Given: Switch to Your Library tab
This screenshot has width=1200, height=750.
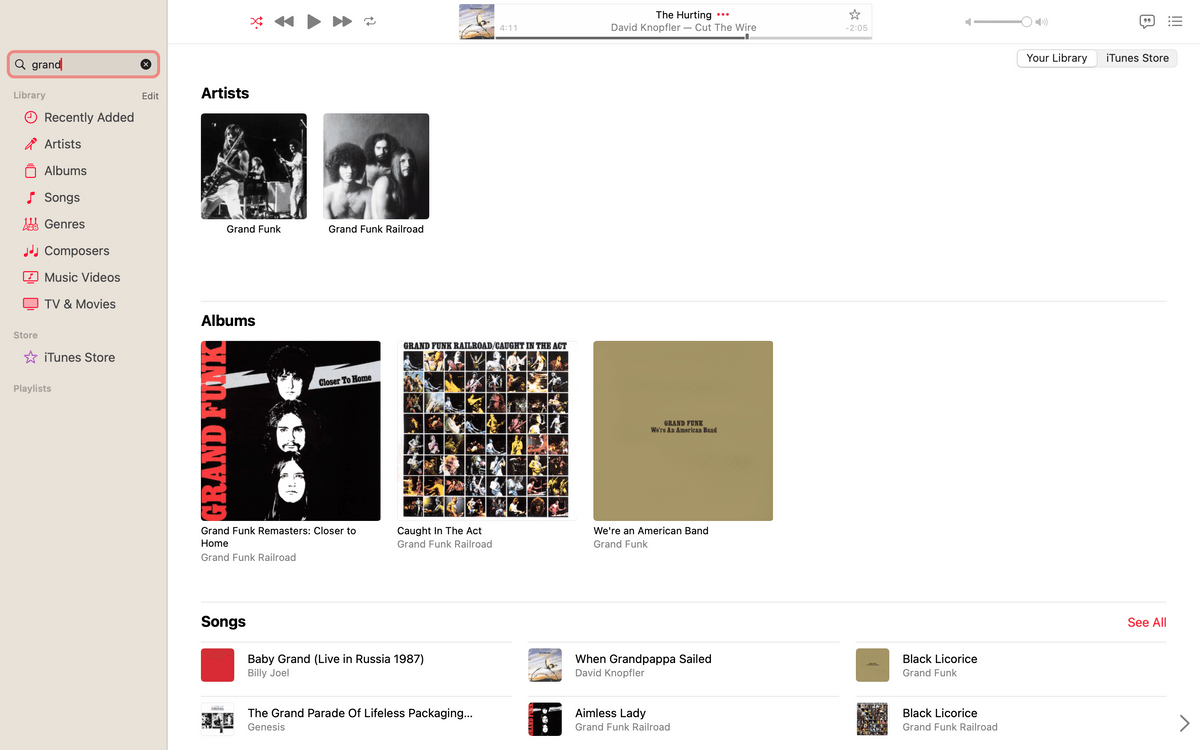Looking at the screenshot, I should [1056, 58].
